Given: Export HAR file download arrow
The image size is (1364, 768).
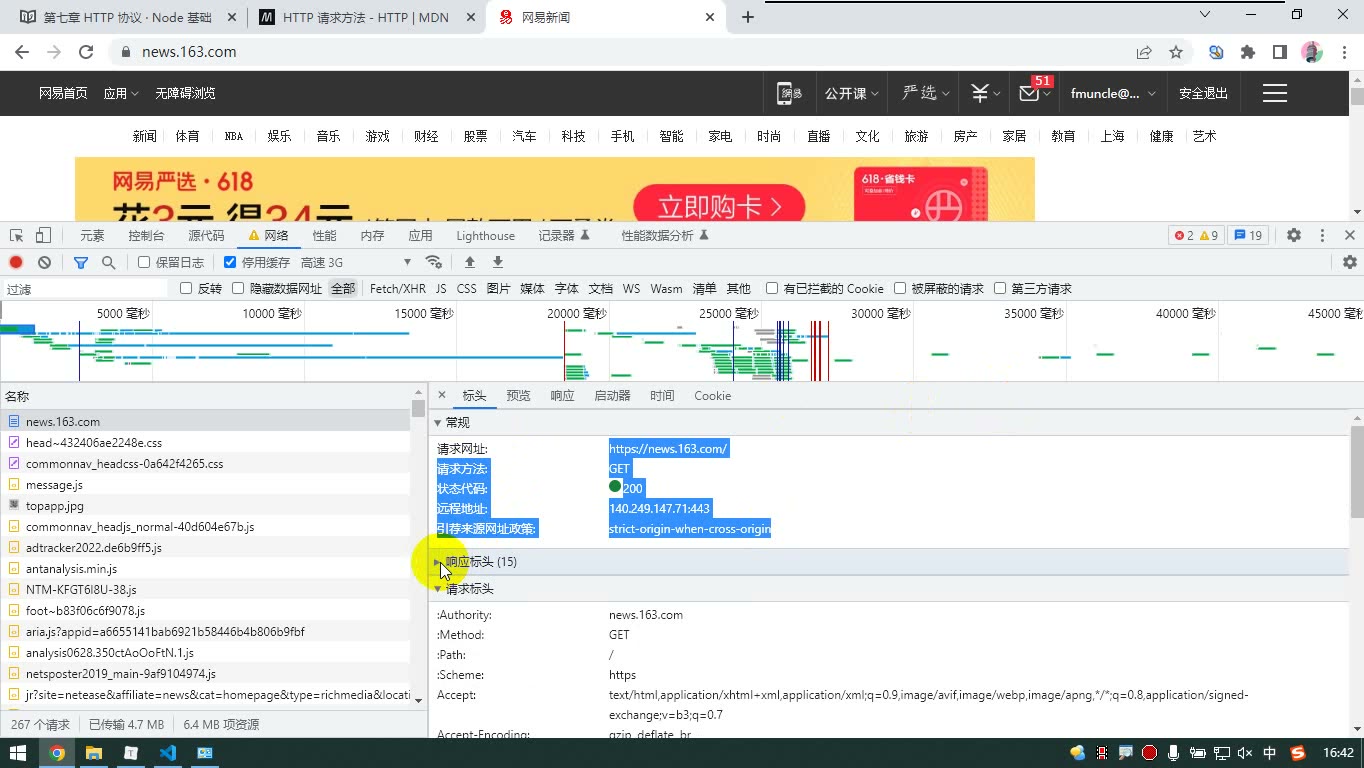Looking at the screenshot, I should pos(497,262).
